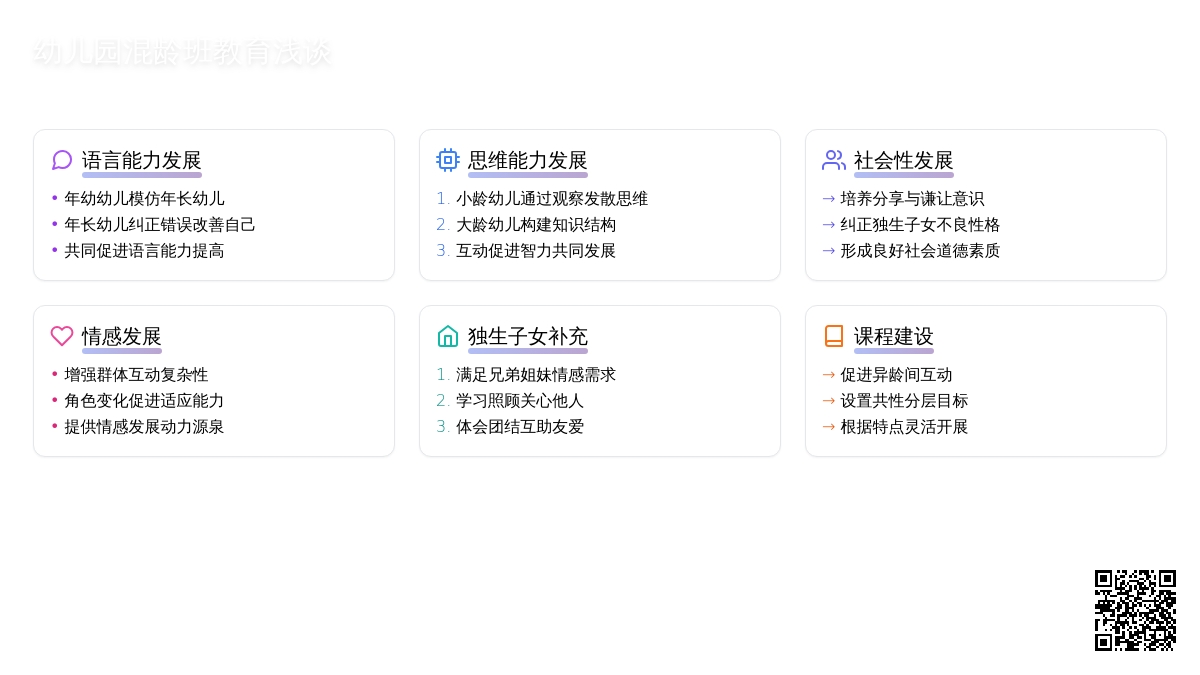Click the item 体会团结互助友爱
Image resolution: width=1200 pixels, height=675 pixels.
[x=520, y=426]
